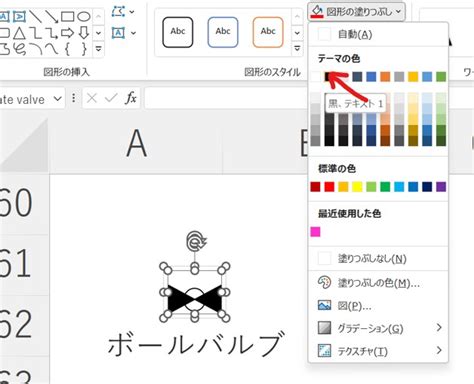Open the Edit Shape points menu
The height and width of the screenshot is (384, 474).
(123, 12)
